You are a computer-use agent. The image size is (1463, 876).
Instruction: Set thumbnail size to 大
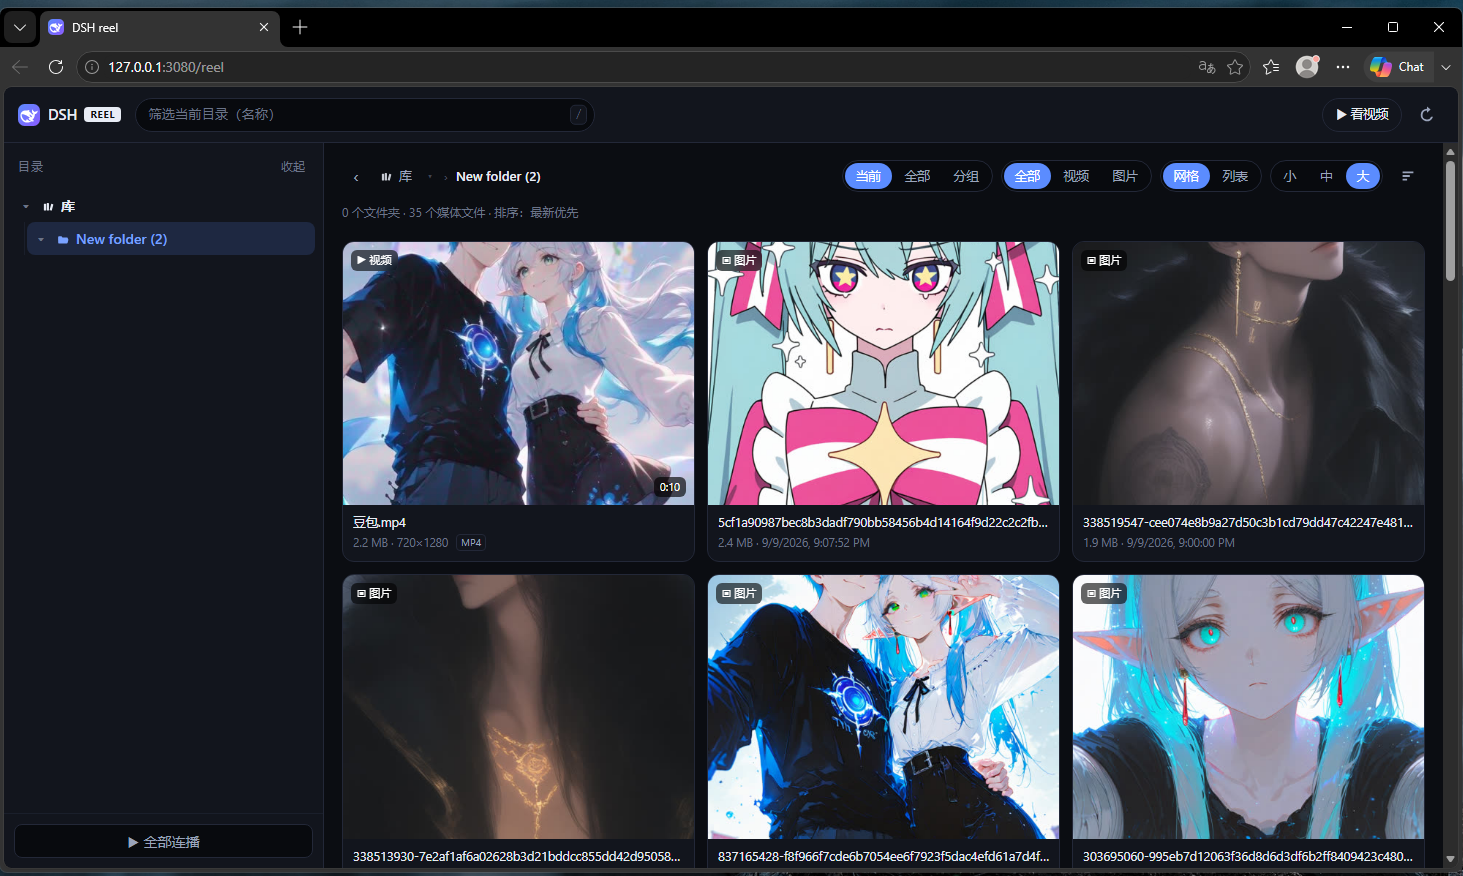tap(1363, 176)
